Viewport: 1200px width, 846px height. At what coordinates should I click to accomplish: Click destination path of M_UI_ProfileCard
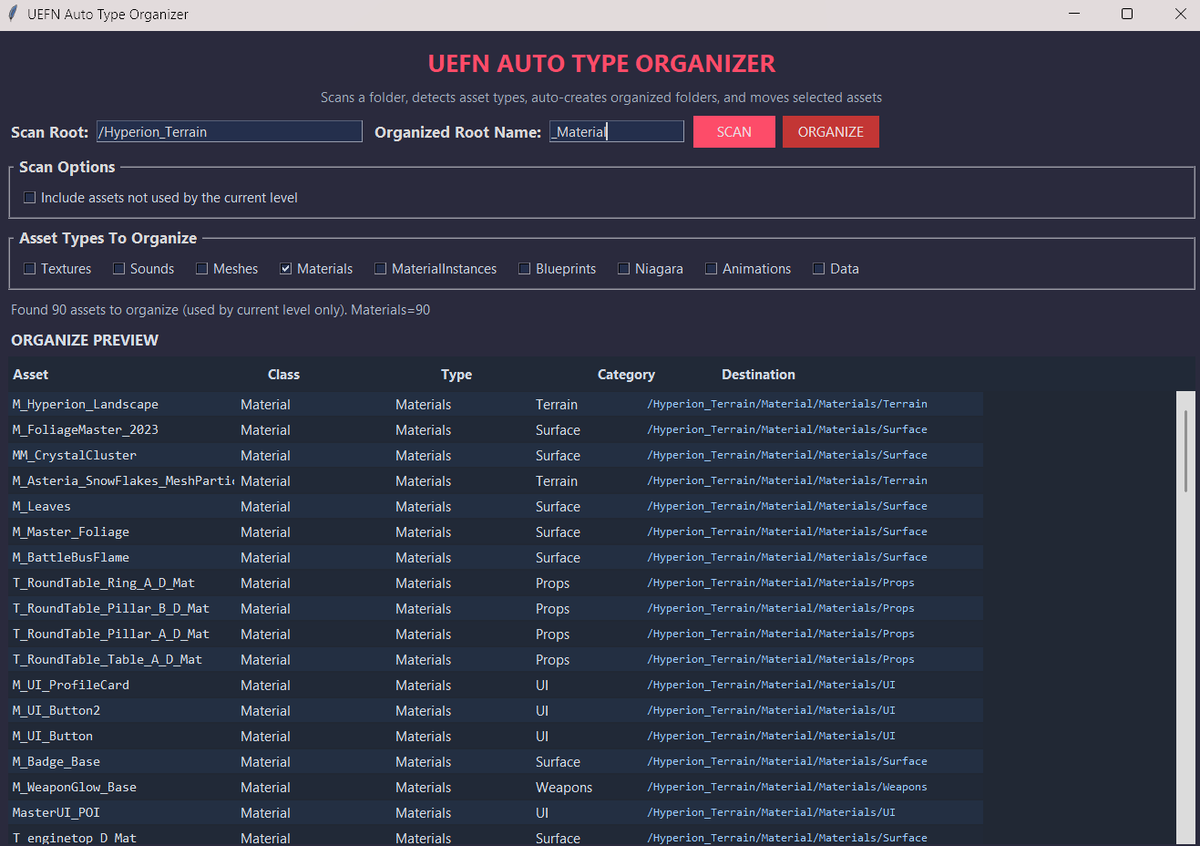771,685
